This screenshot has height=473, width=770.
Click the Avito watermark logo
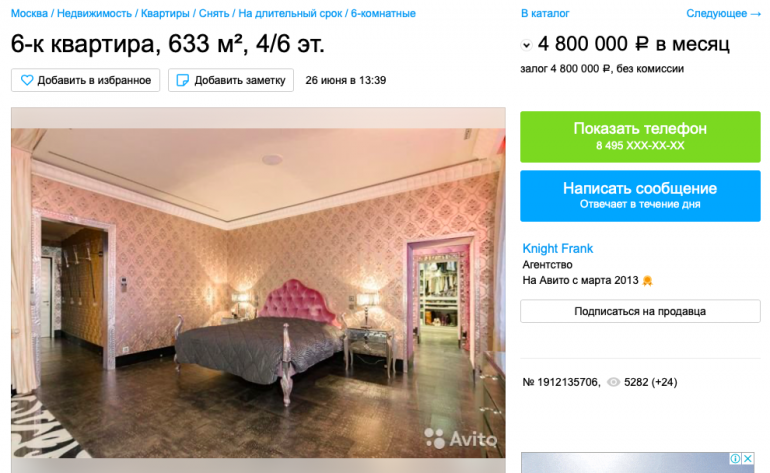[460, 439]
